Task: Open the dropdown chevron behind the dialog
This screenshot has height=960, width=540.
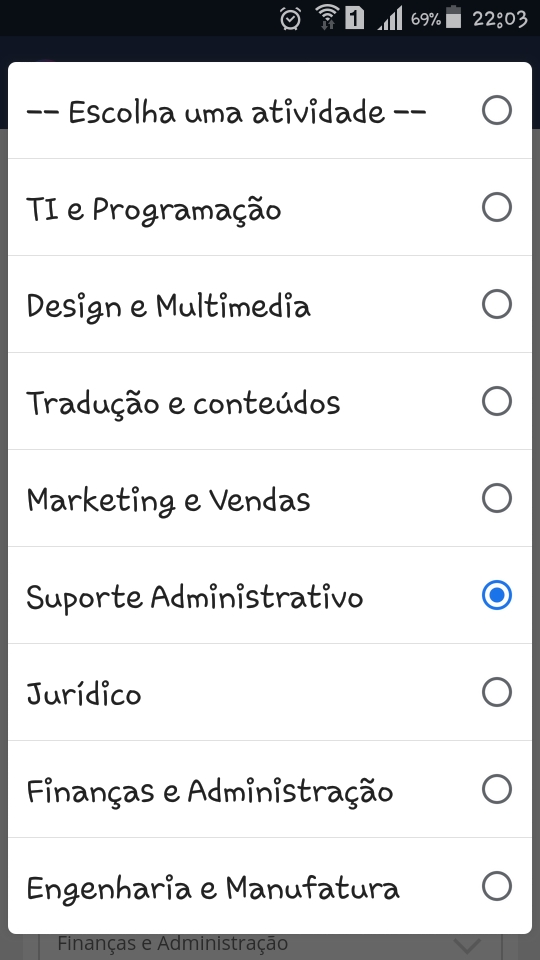Action: pyautogui.click(x=467, y=947)
